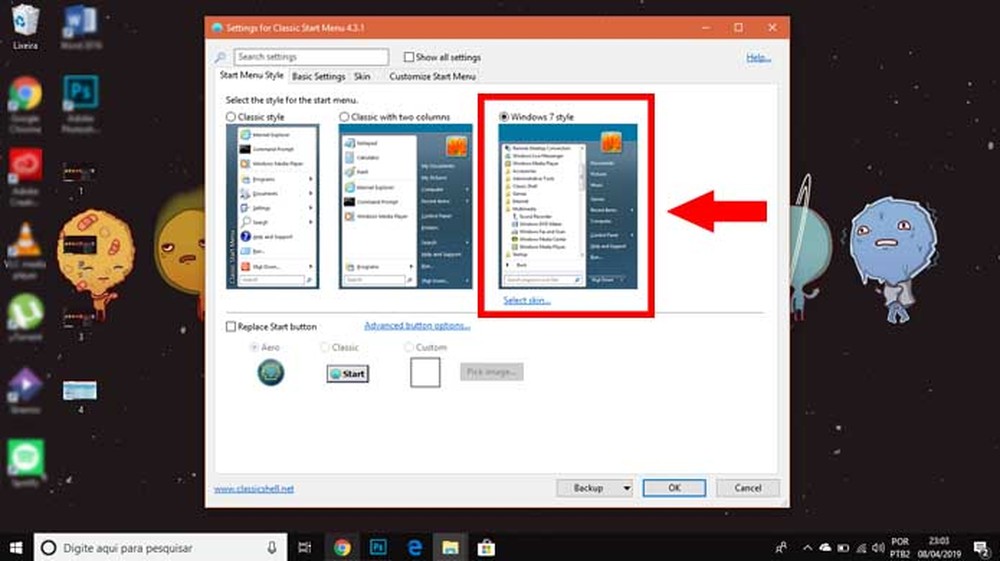Choose the Aero button radio option
This screenshot has height=561, width=1000.
(x=254, y=347)
